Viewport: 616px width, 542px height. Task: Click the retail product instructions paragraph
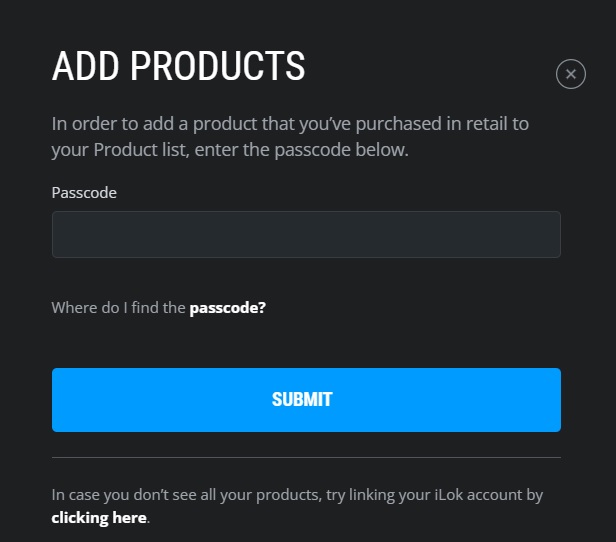[290, 138]
